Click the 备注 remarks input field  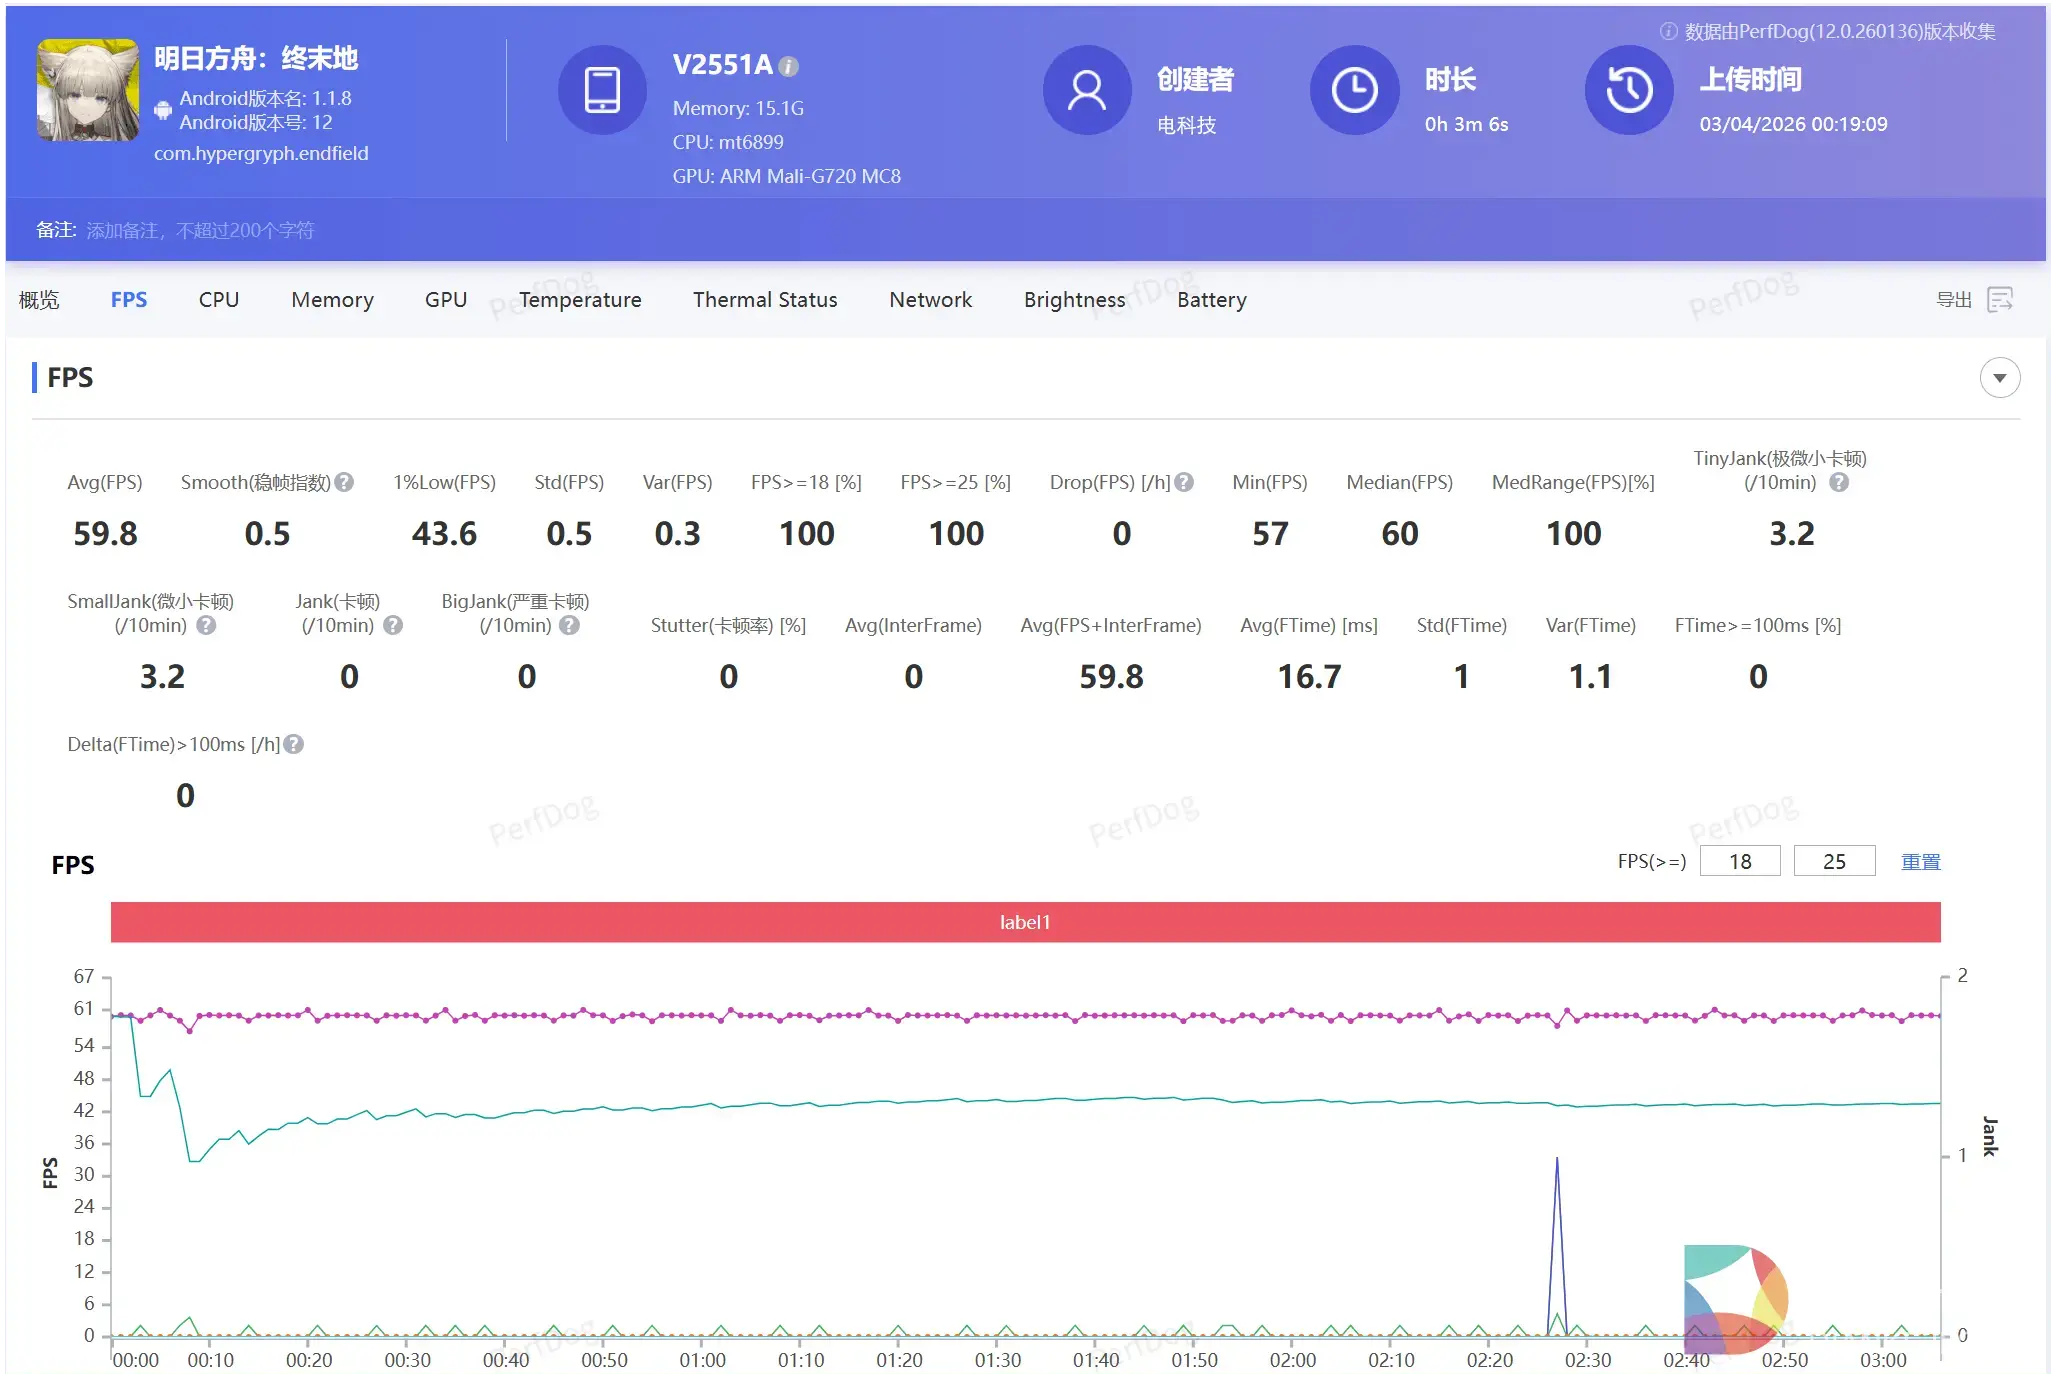[x=200, y=231]
